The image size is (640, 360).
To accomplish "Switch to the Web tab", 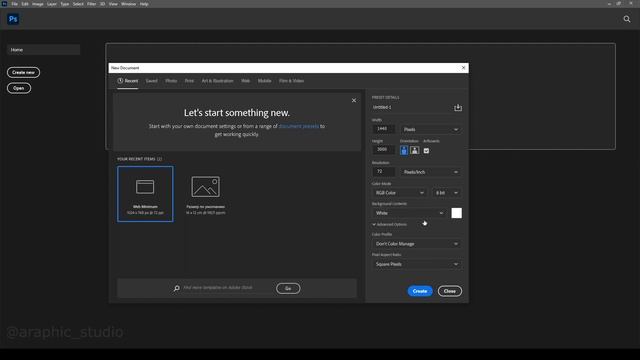I will click(245, 81).
